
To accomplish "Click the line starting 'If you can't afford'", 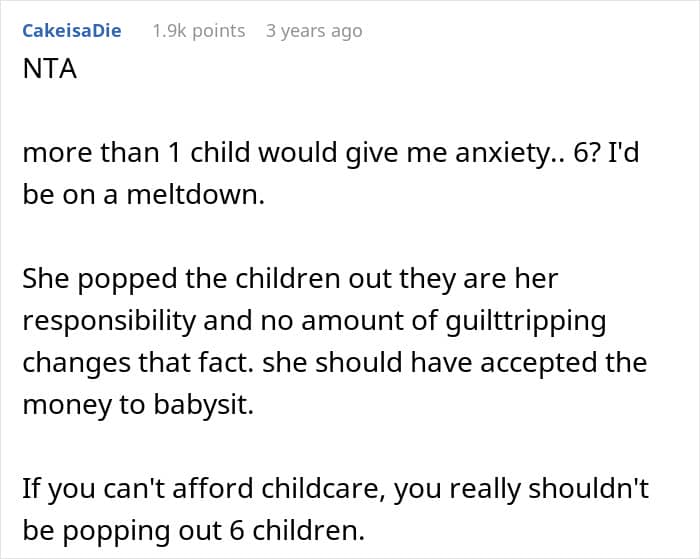I will (335, 488).
